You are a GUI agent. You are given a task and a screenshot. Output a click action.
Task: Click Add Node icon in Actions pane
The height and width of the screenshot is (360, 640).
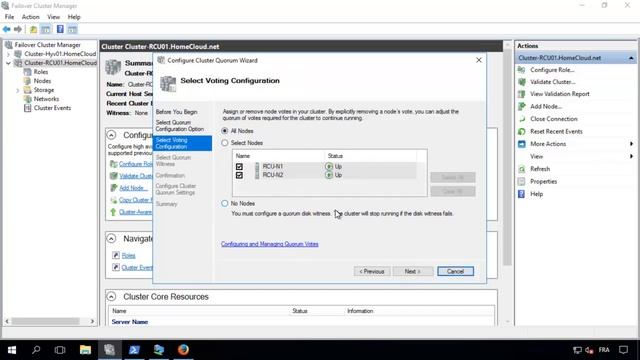pyautogui.click(x=522, y=106)
